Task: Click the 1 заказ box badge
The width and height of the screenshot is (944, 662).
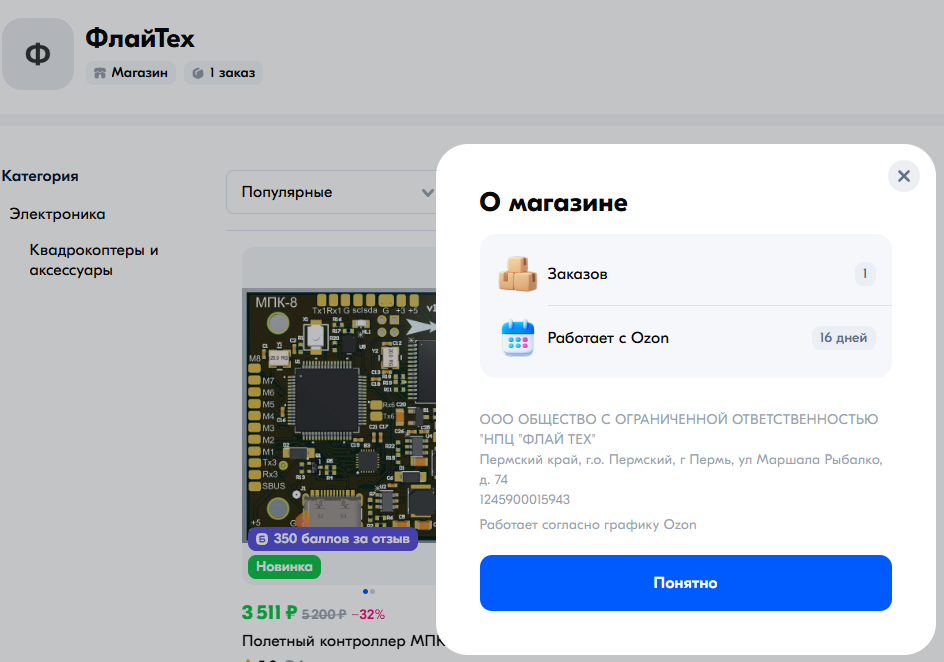Action: click(223, 73)
